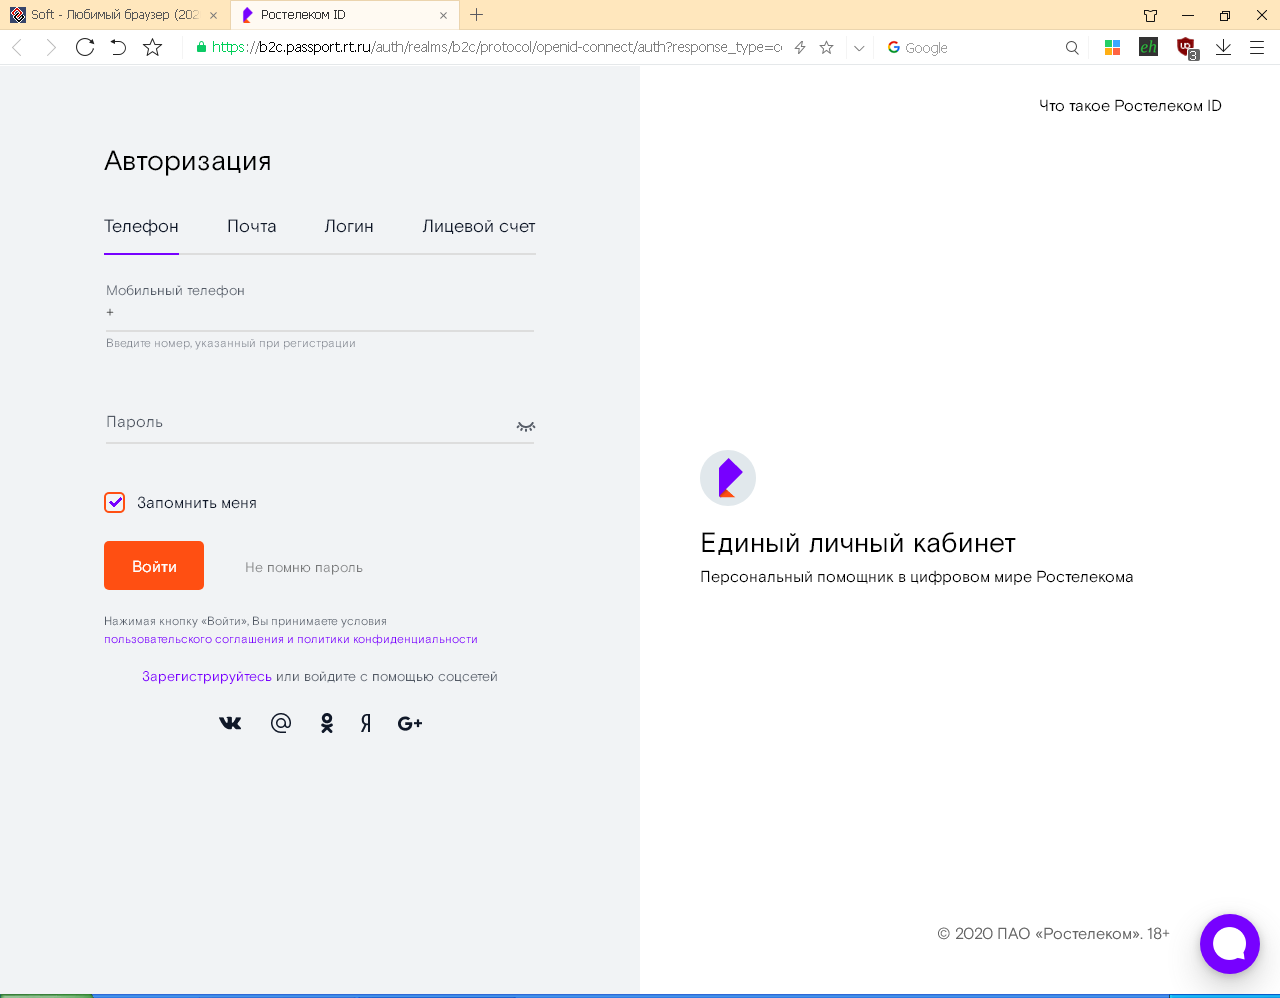The image size is (1280, 998).
Task: Switch to the Почта login tab
Action: click(x=251, y=226)
